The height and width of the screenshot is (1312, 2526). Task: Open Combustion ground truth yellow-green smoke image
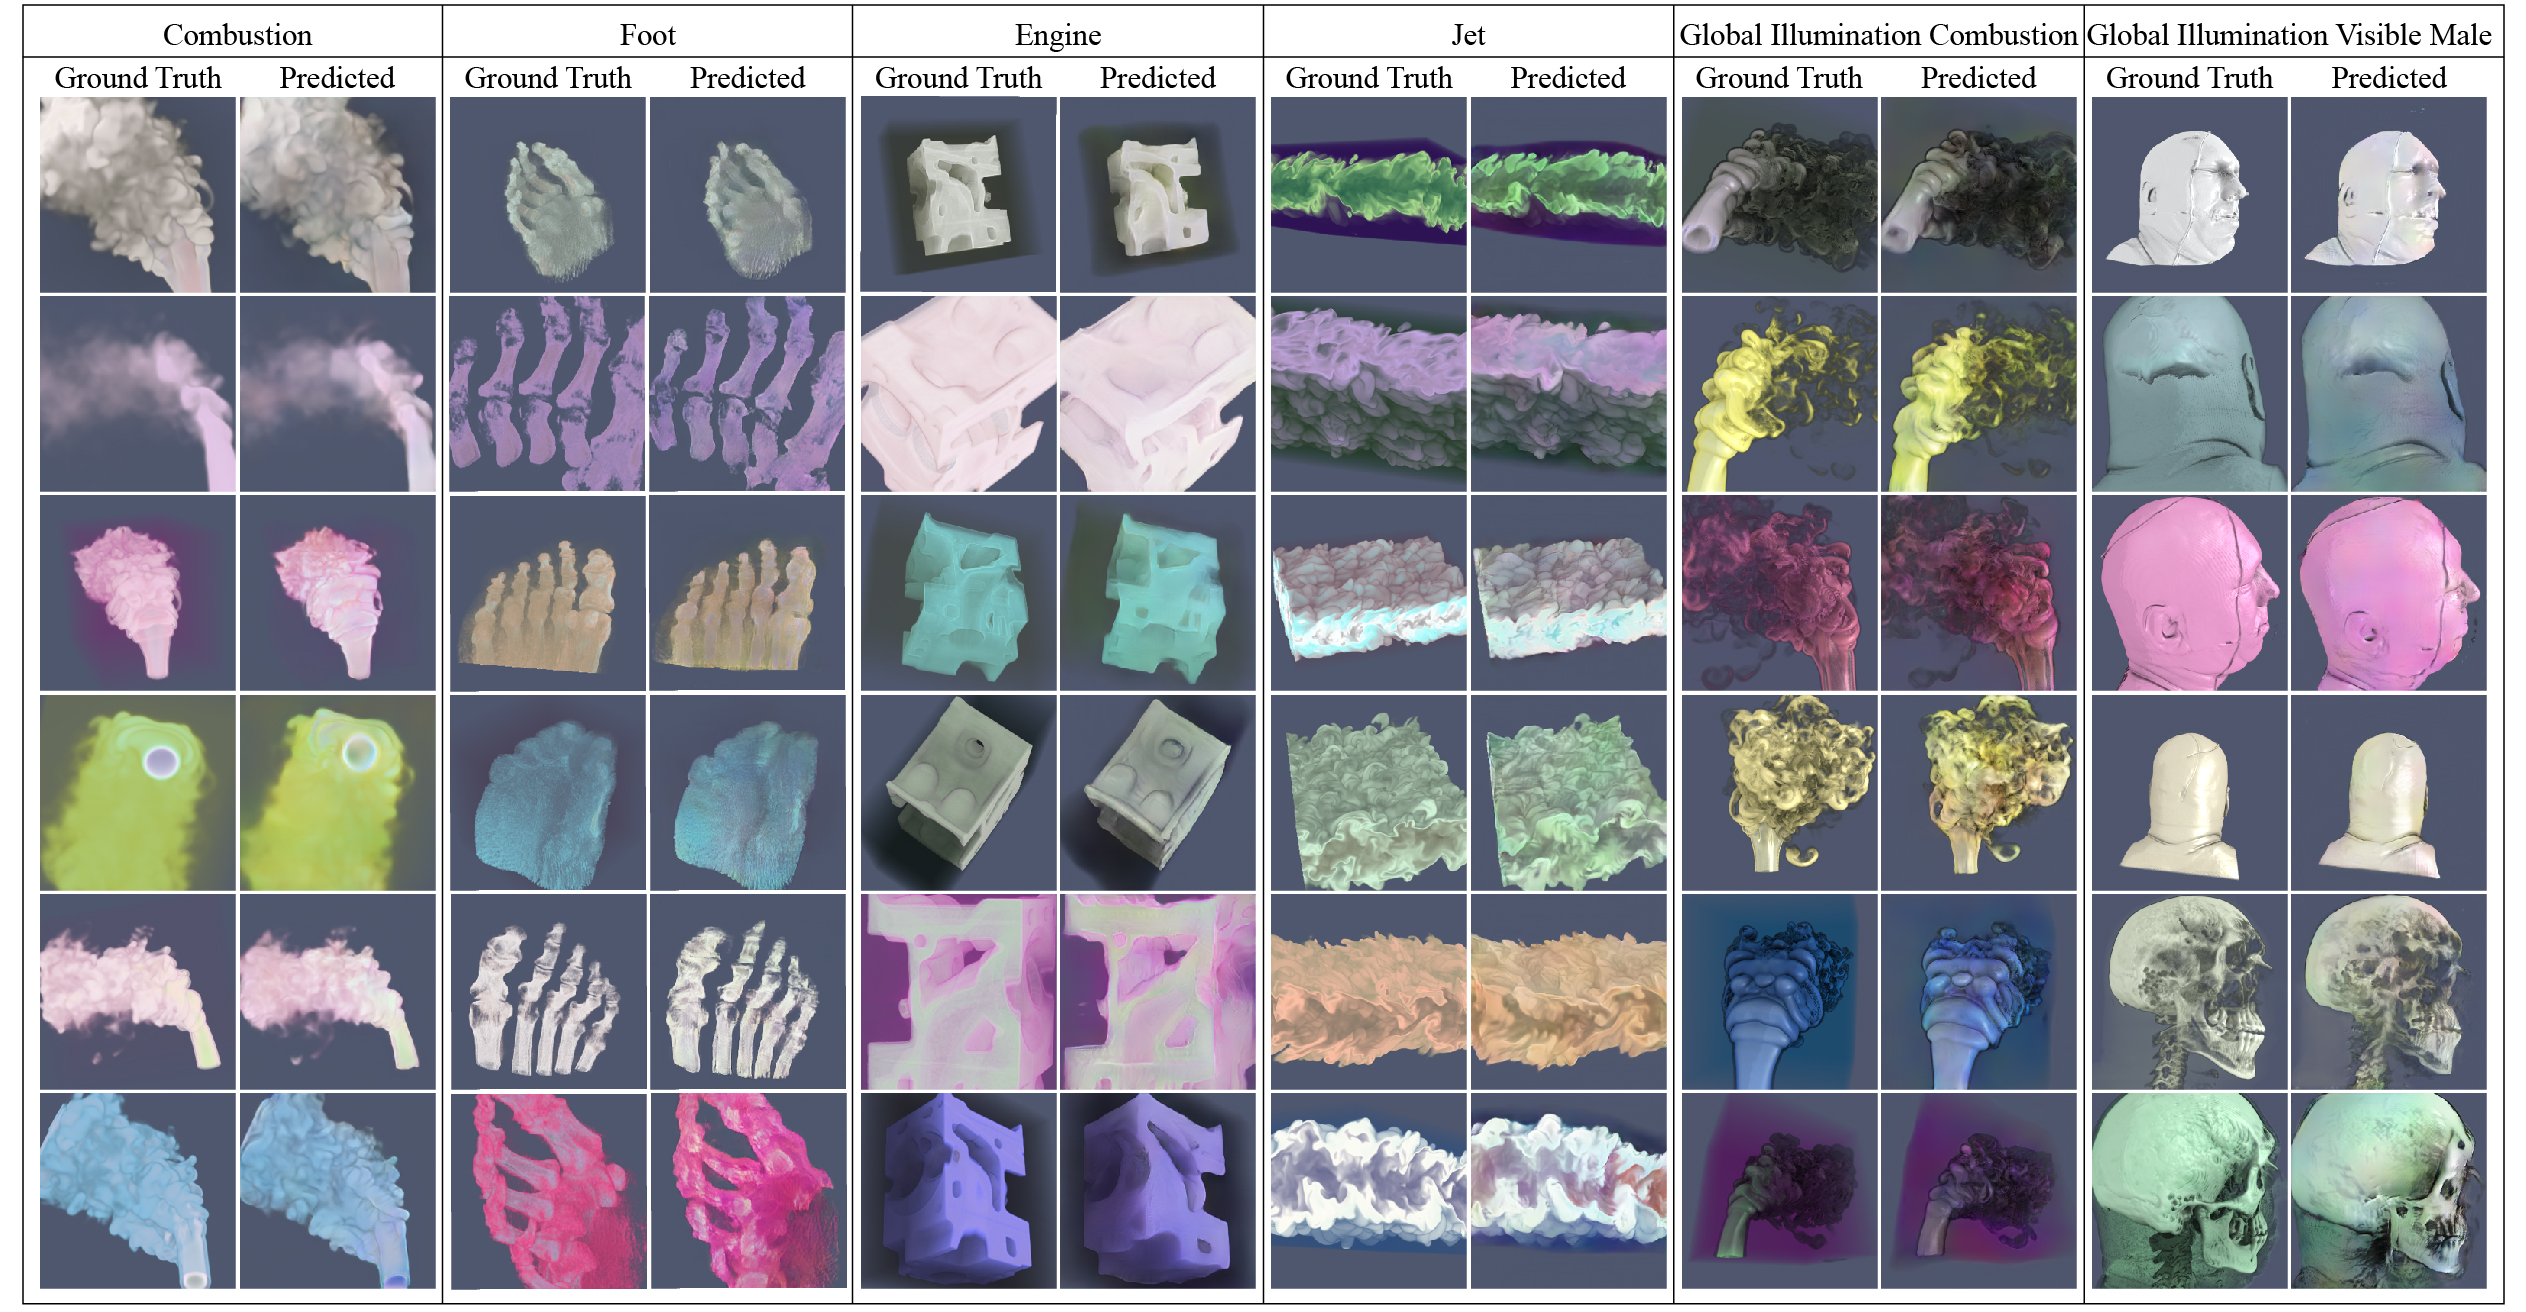pyautogui.click(x=138, y=792)
